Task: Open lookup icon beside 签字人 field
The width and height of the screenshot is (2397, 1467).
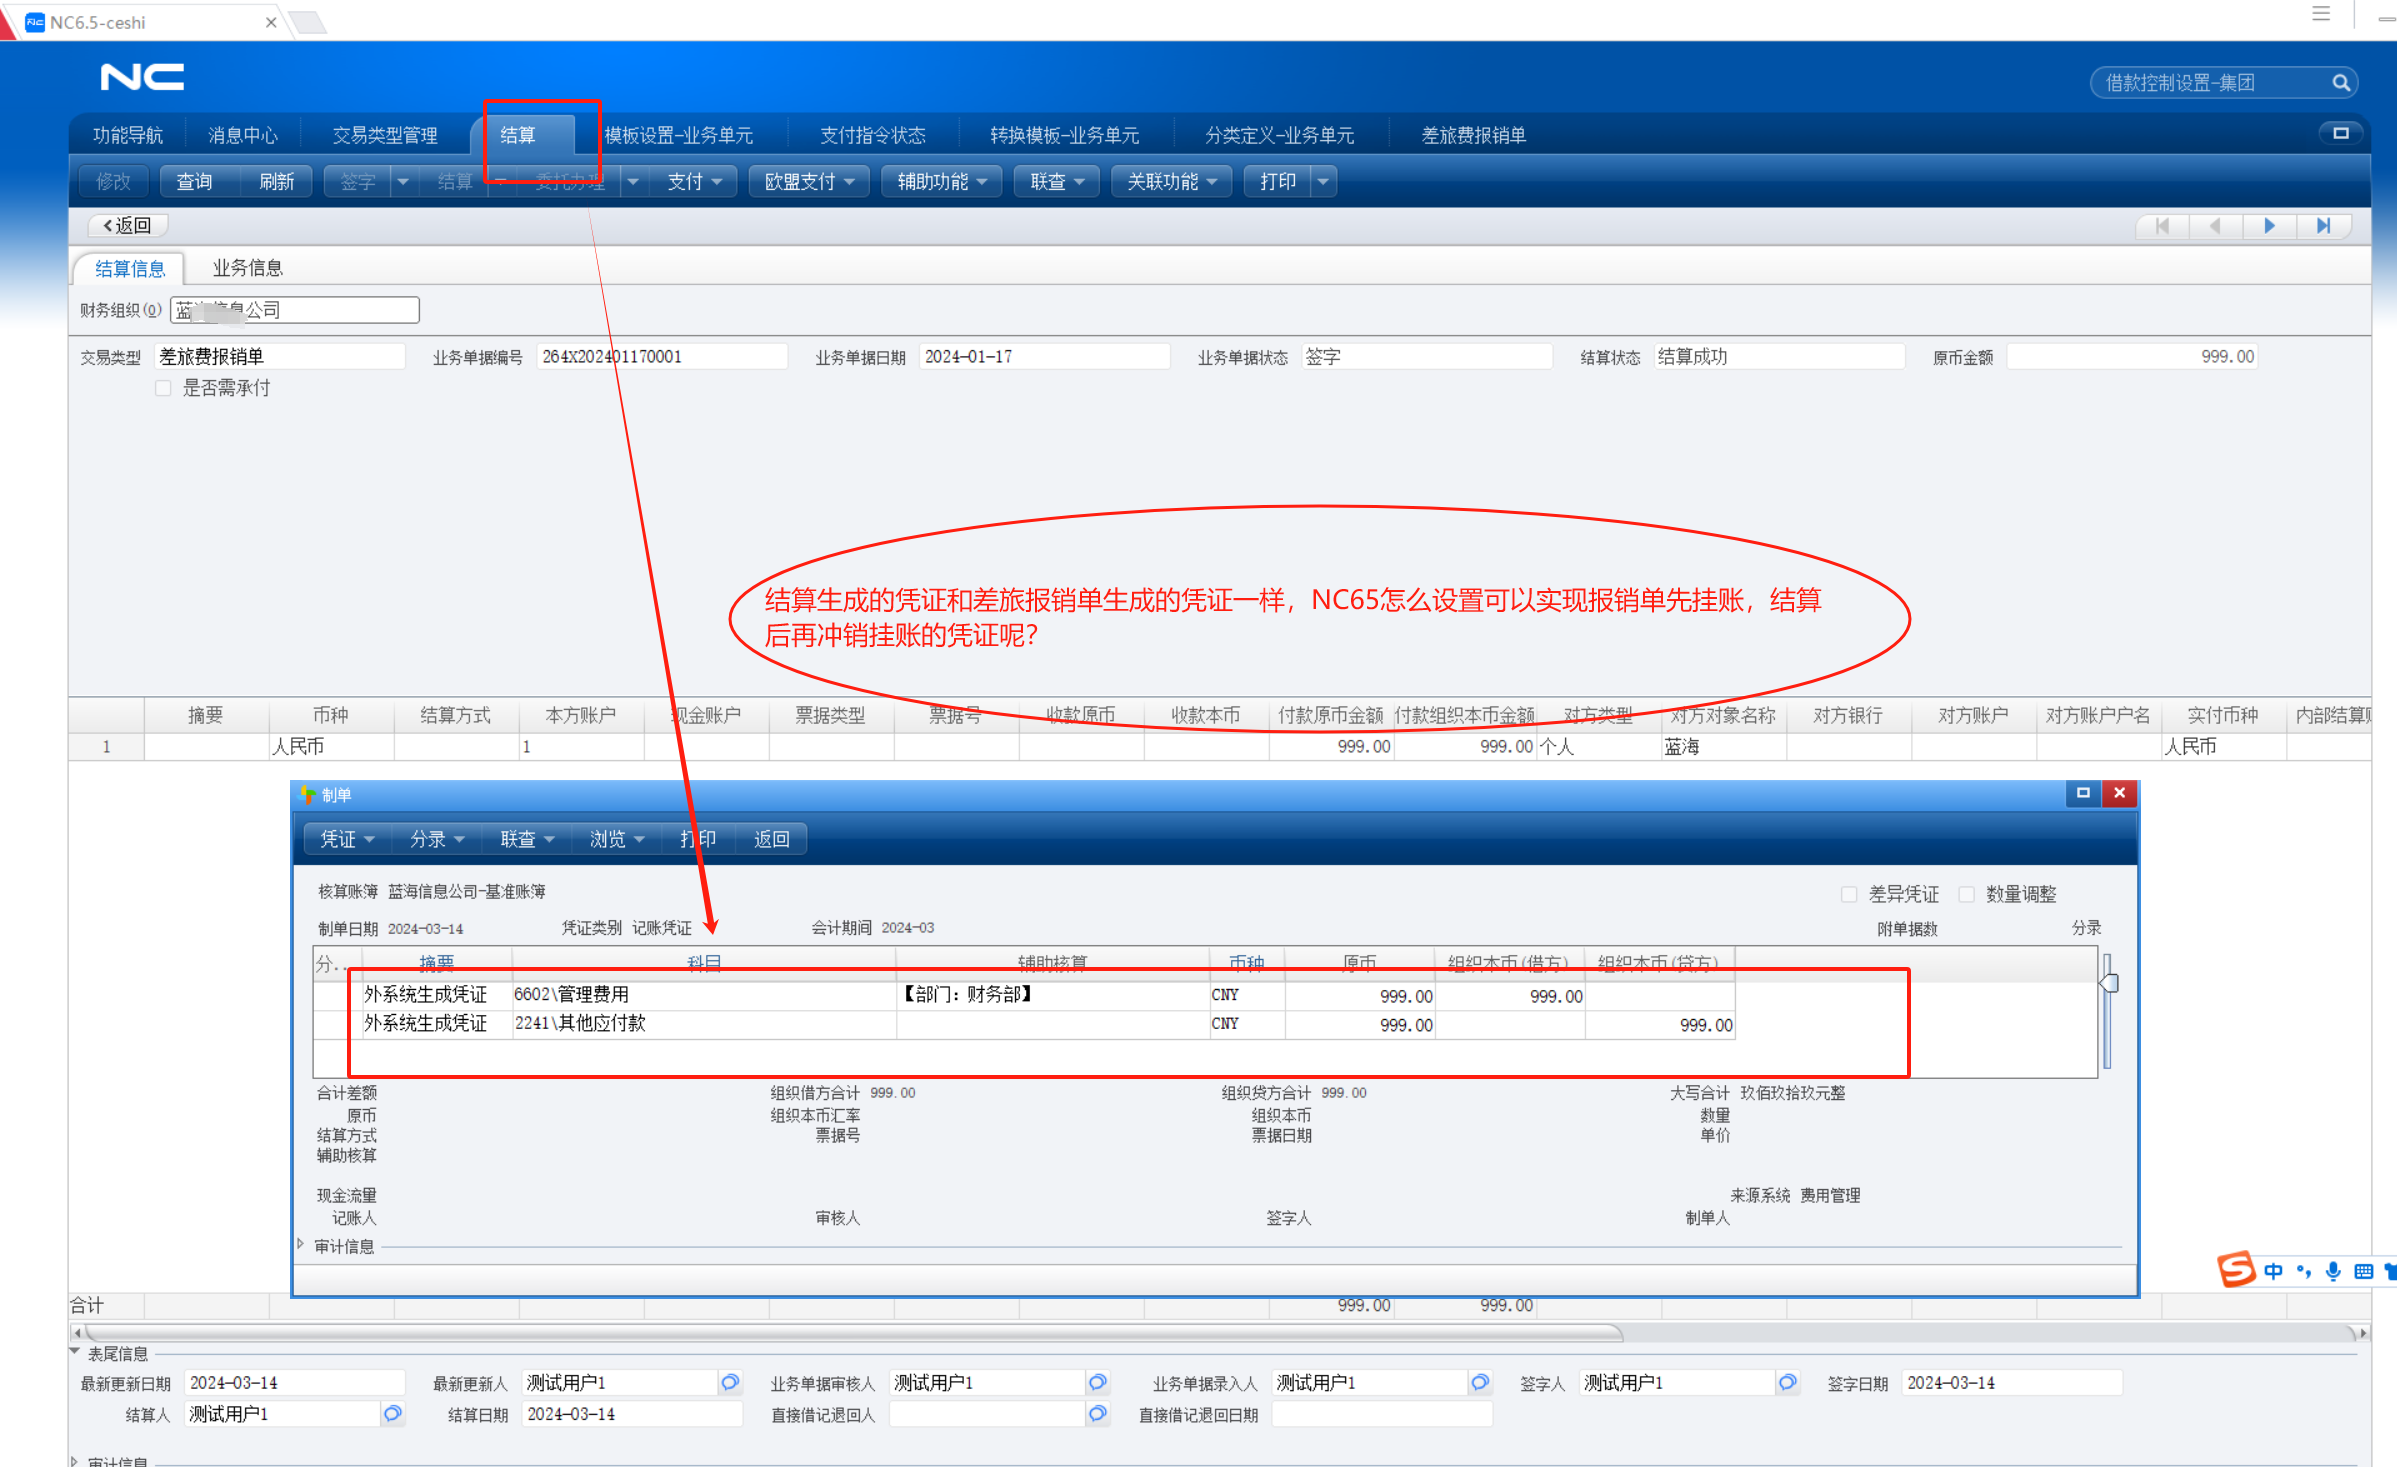Action: pyautogui.click(x=1787, y=1382)
